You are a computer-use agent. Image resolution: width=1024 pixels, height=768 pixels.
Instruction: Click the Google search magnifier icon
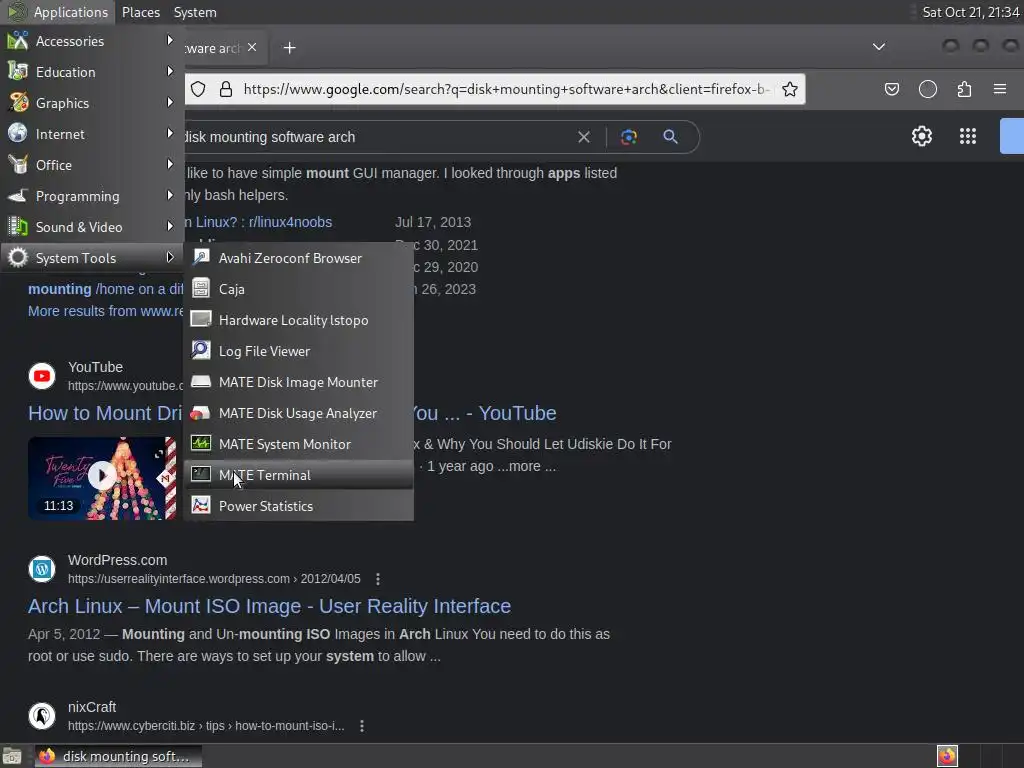point(670,137)
